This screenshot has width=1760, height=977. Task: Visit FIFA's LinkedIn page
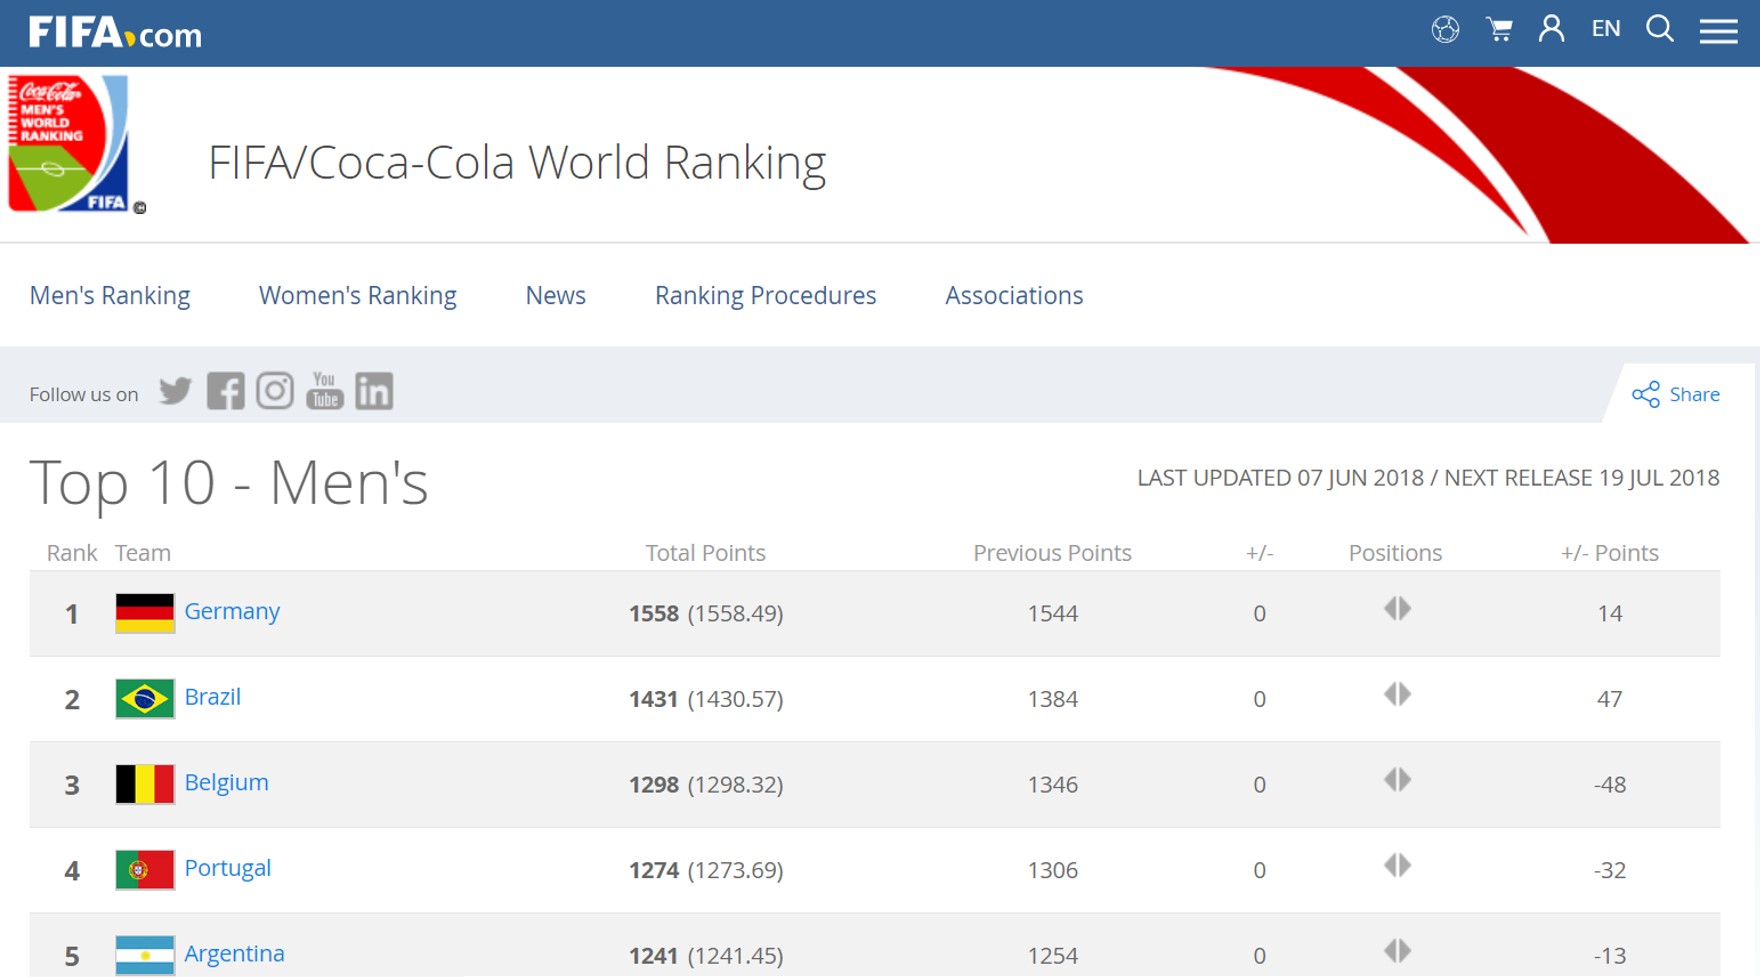[x=374, y=391]
